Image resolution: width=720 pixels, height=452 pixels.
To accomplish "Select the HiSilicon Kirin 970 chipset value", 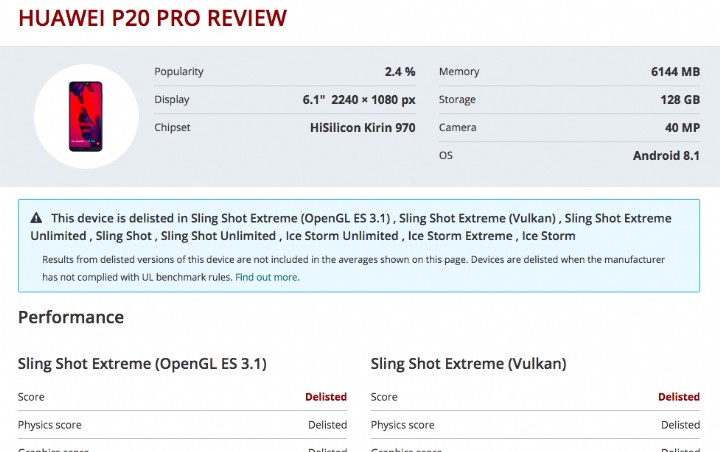I will (363, 128).
